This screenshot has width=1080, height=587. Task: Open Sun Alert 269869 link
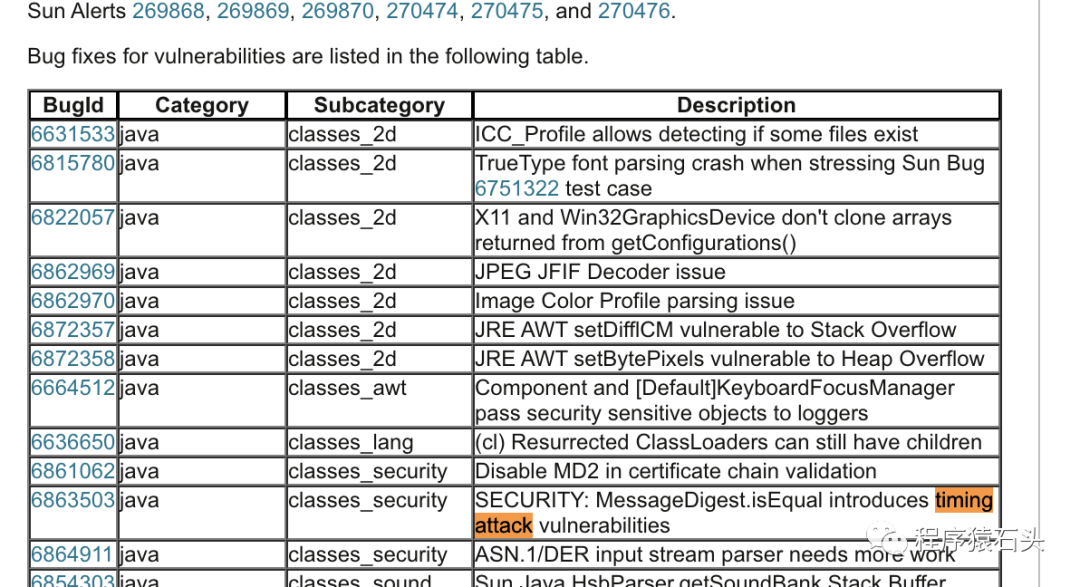[253, 12]
